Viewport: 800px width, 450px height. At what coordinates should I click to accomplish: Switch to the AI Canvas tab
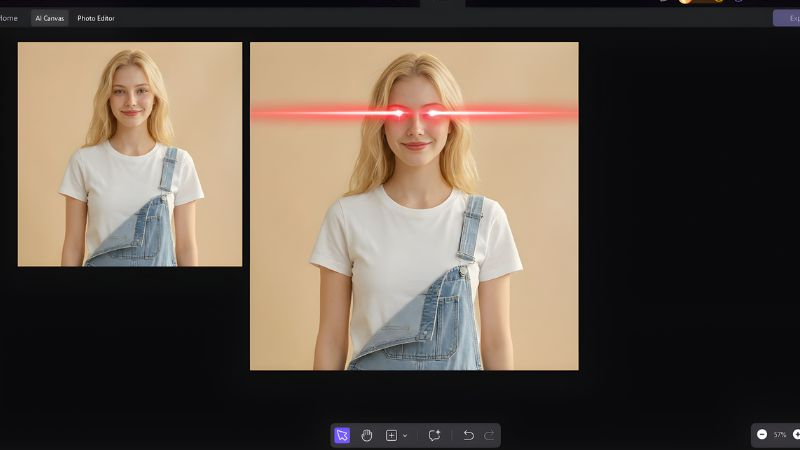click(x=49, y=18)
